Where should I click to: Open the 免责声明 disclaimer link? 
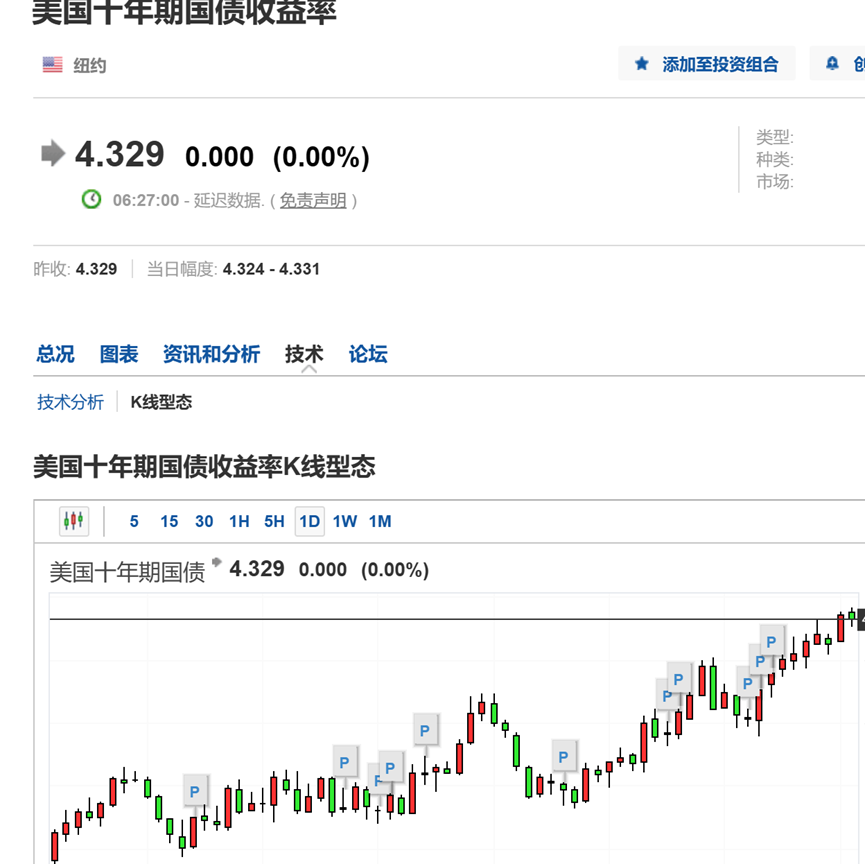coord(313,200)
